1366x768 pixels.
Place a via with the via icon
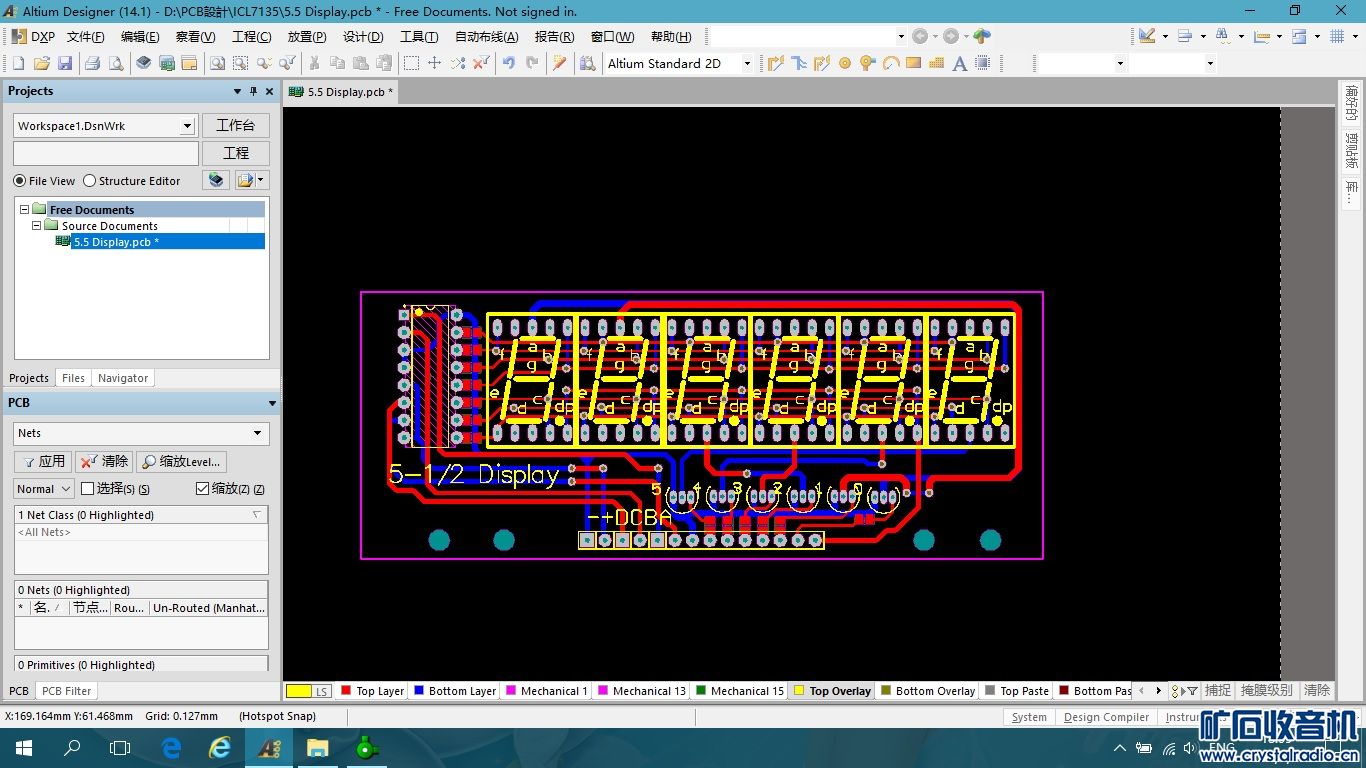867,63
